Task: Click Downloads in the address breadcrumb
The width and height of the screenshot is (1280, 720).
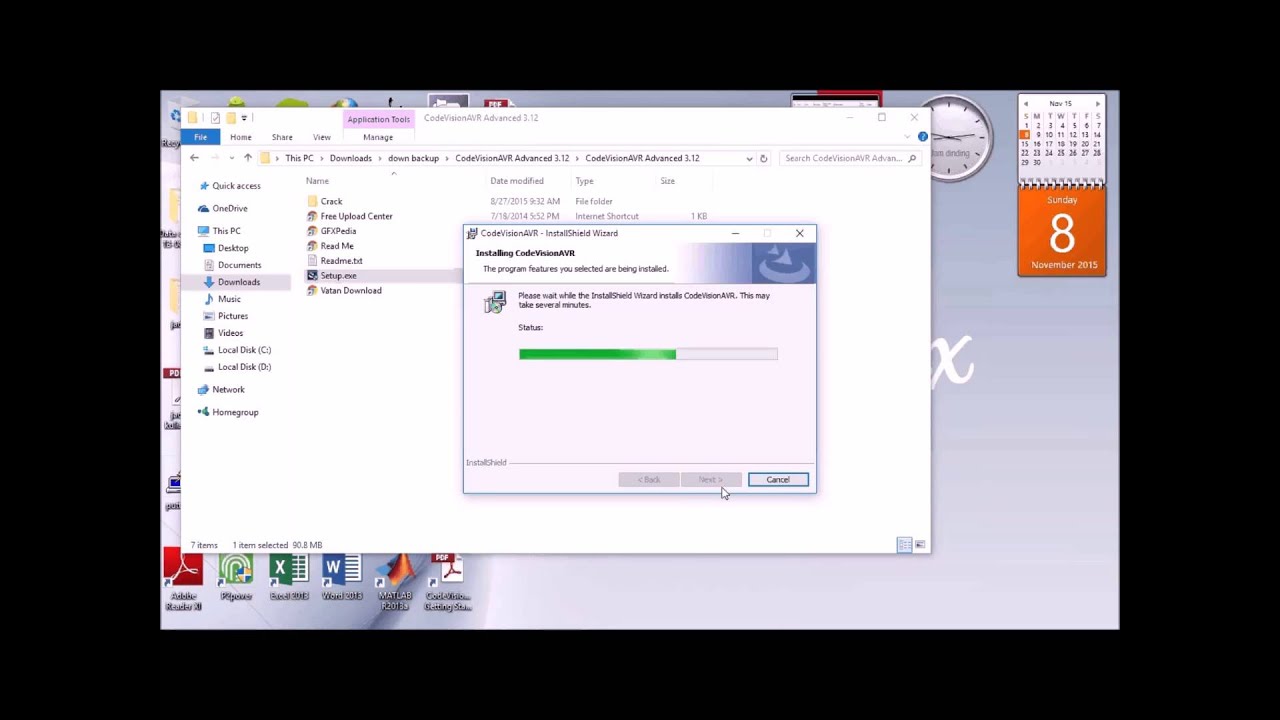Action: tap(351, 158)
